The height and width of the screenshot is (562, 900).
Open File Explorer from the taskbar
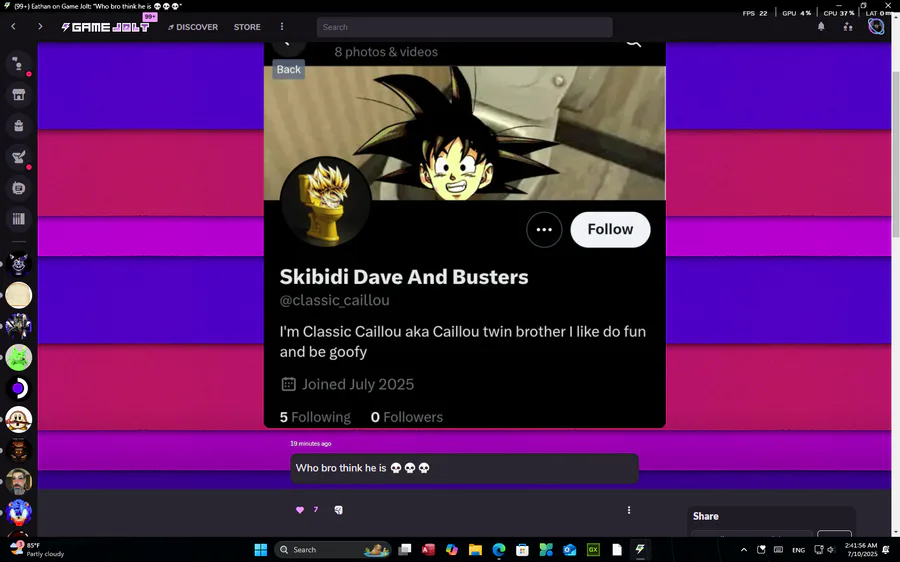pos(475,549)
